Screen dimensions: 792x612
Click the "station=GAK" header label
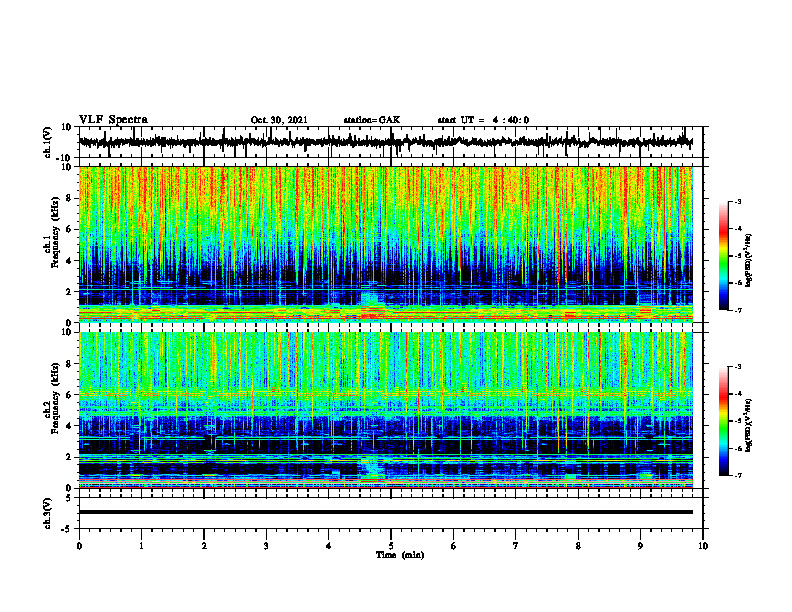tap(372, 120)
